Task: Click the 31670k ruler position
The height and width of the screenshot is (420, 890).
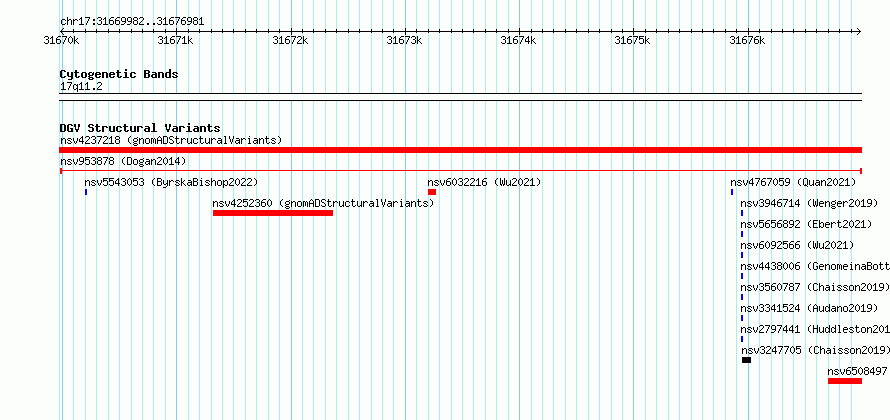Action: click(x=61, y=40)
